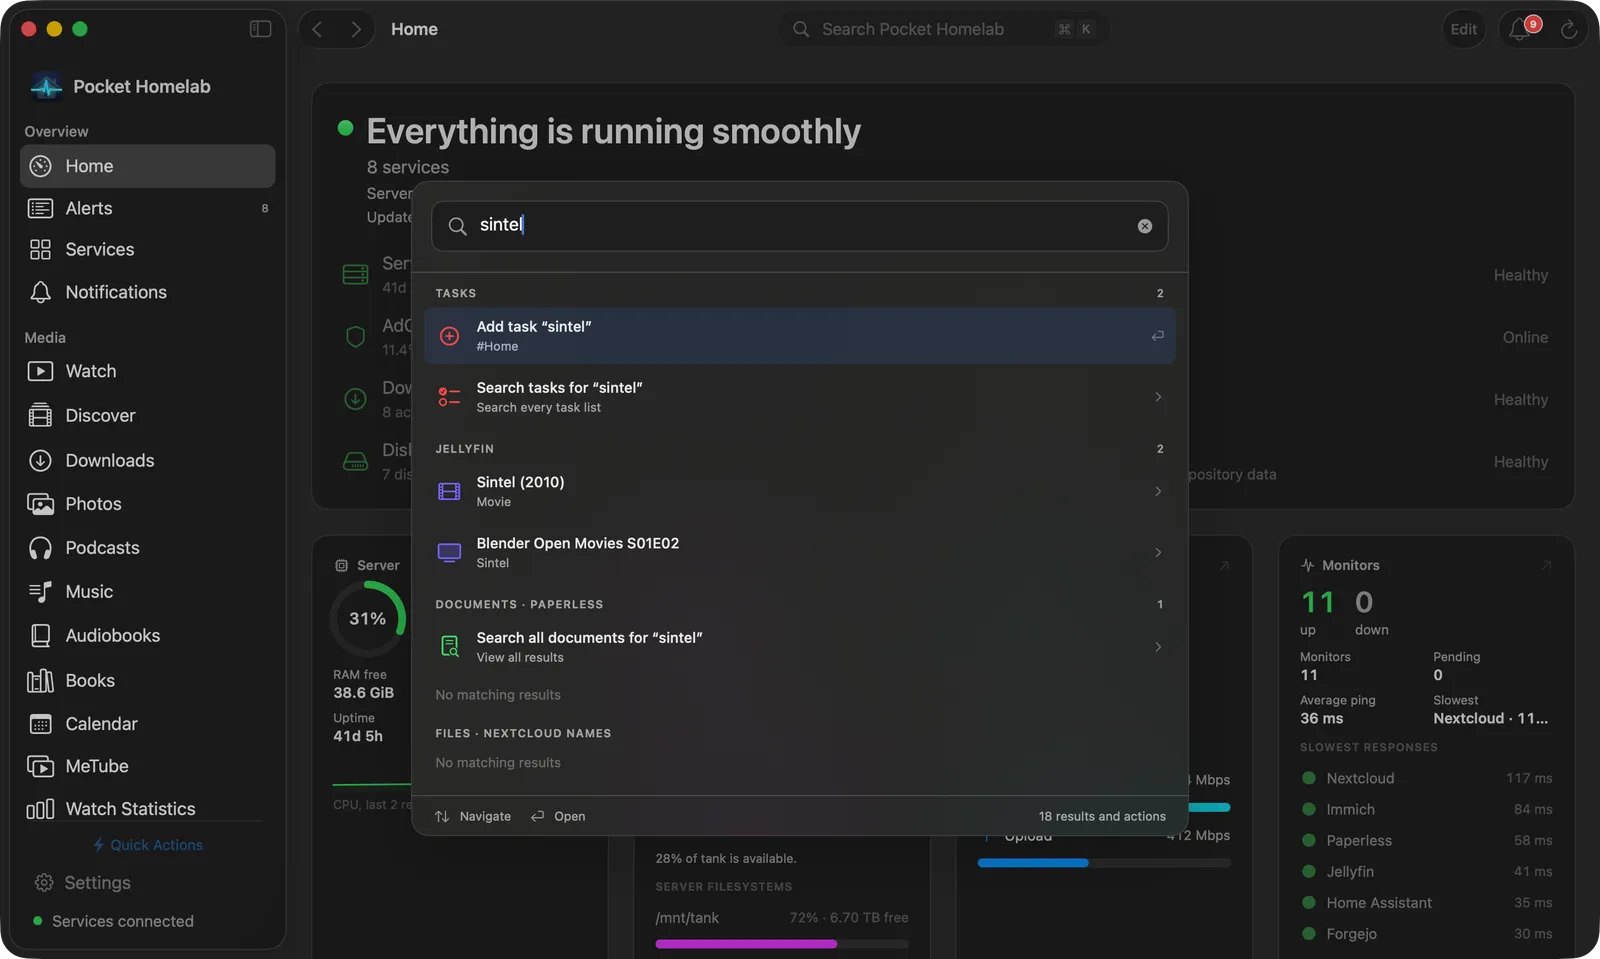
Task: Open Services in the sidebar
Action: coord(147,250)
